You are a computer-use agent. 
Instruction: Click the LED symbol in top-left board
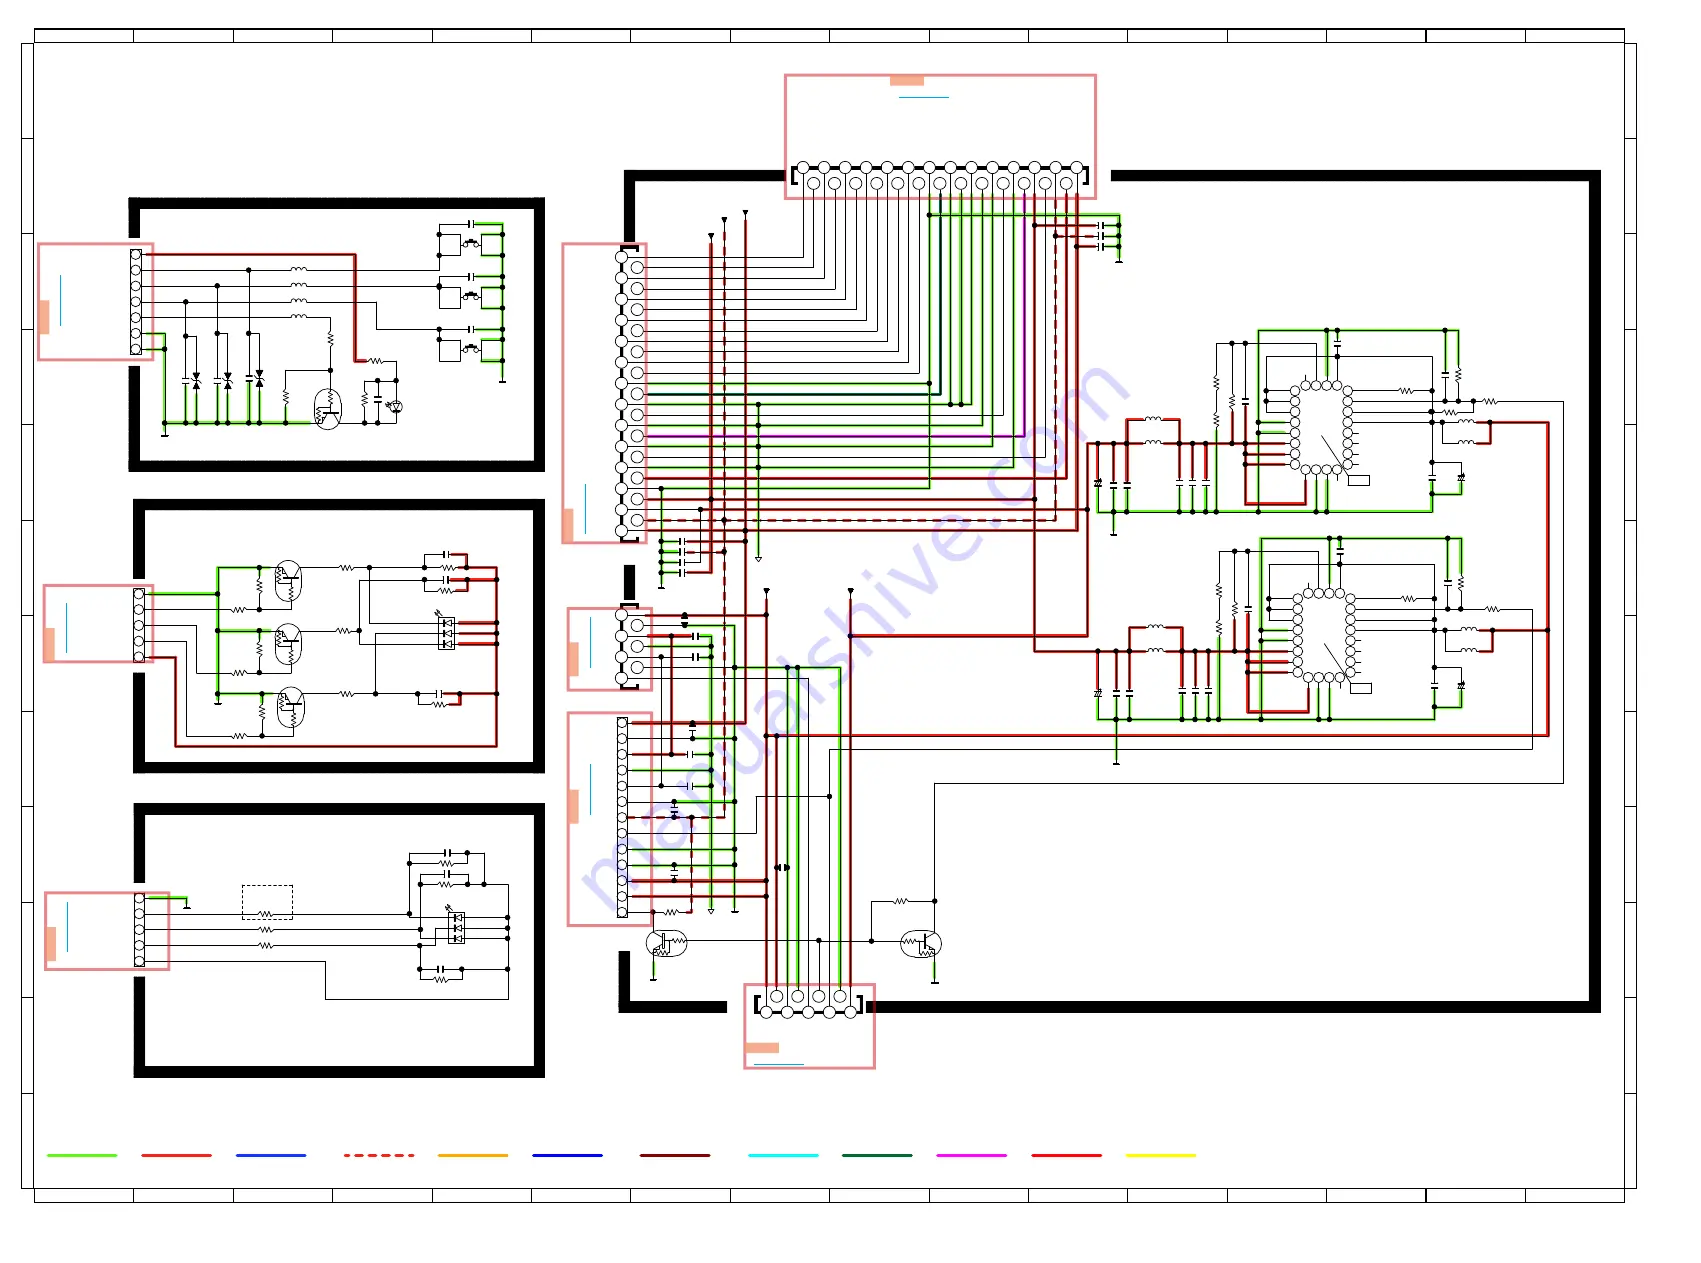[395, 406]
